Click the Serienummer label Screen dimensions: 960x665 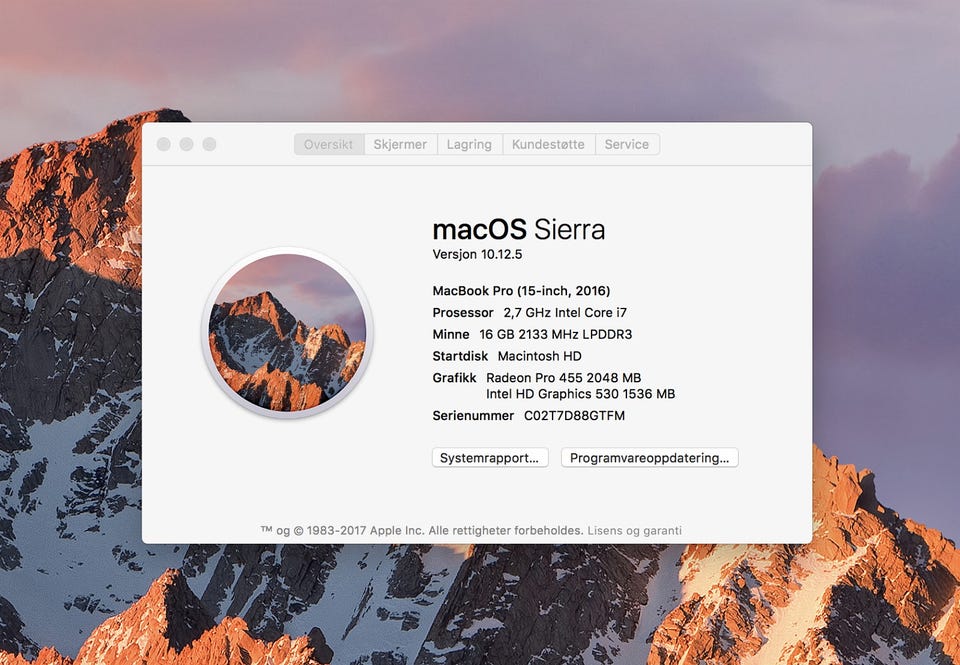(473, 416)
